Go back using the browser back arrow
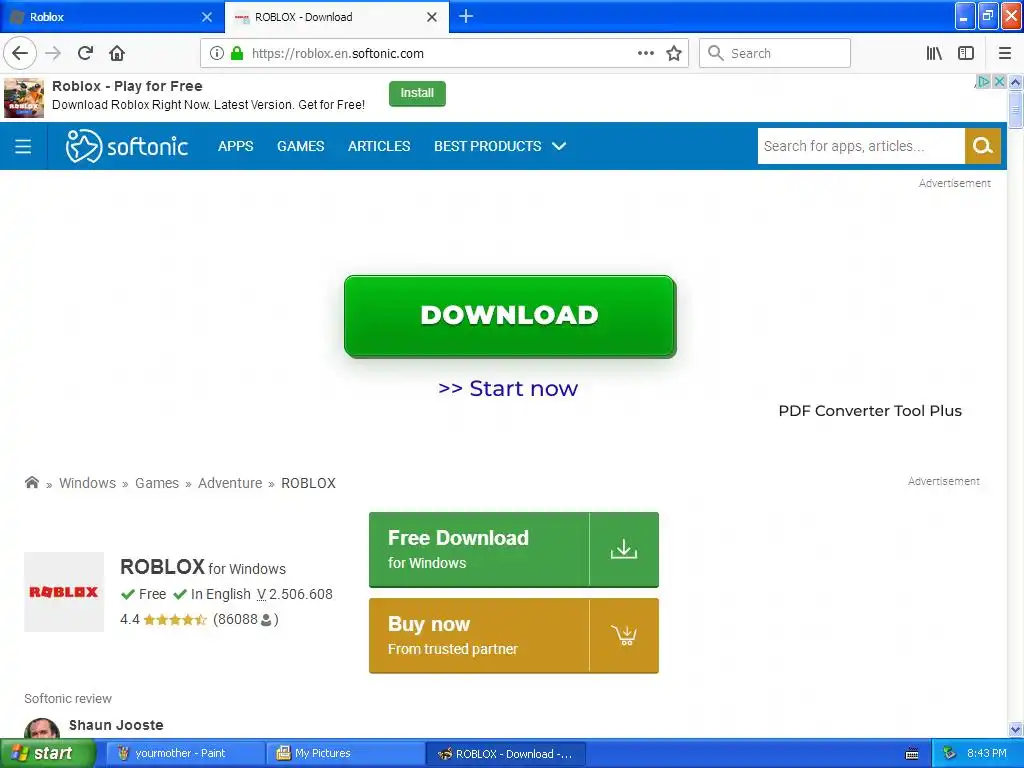The height and width of the screenshot is (768, 1024). point(20,53)
